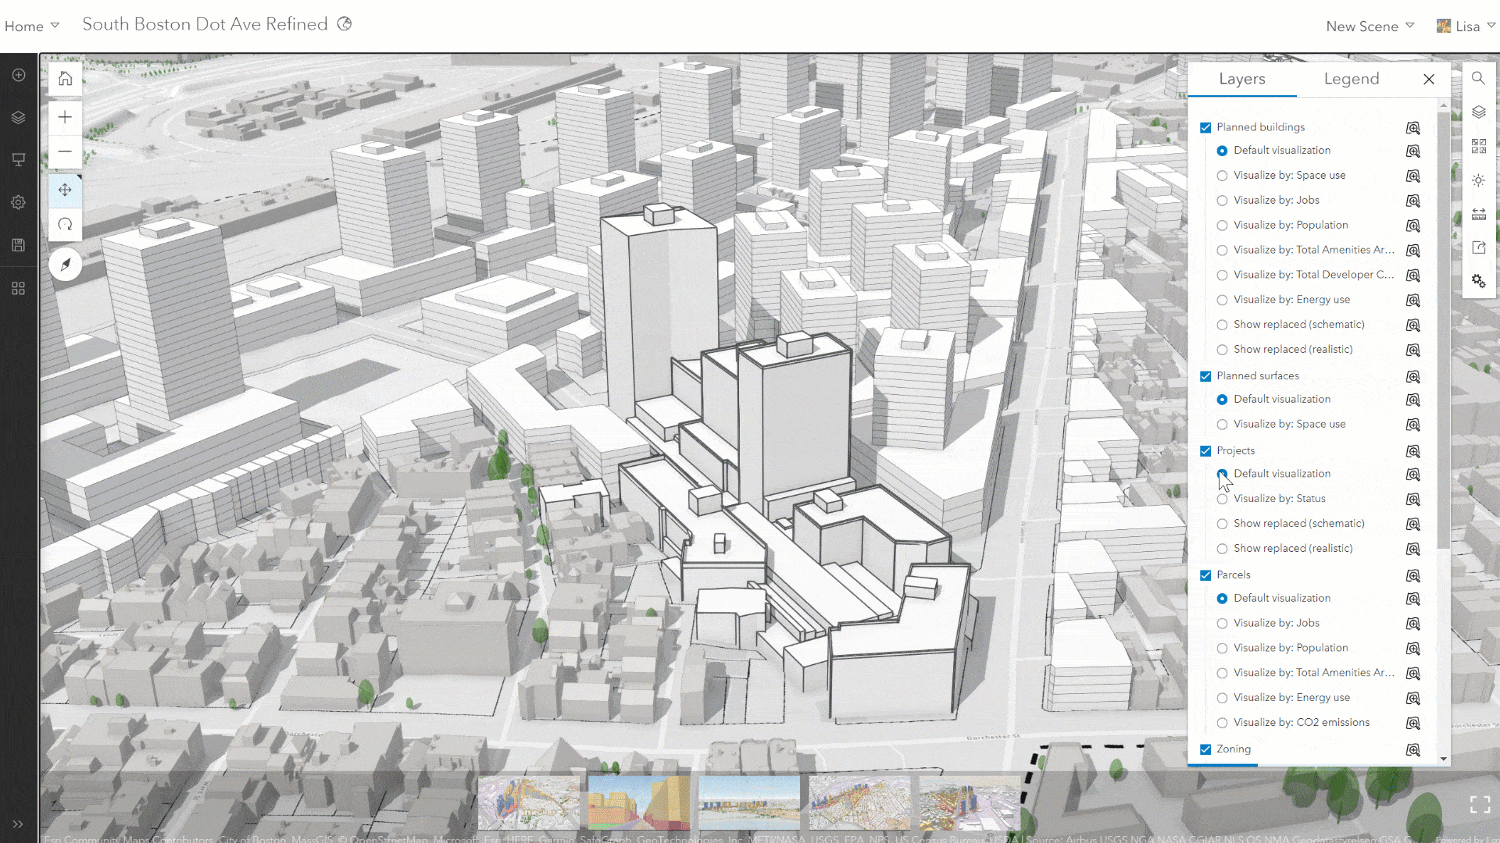Open the share tool on right toolbar
1500x843 pixels.
pyautogui.click(x=1478, y=248)
